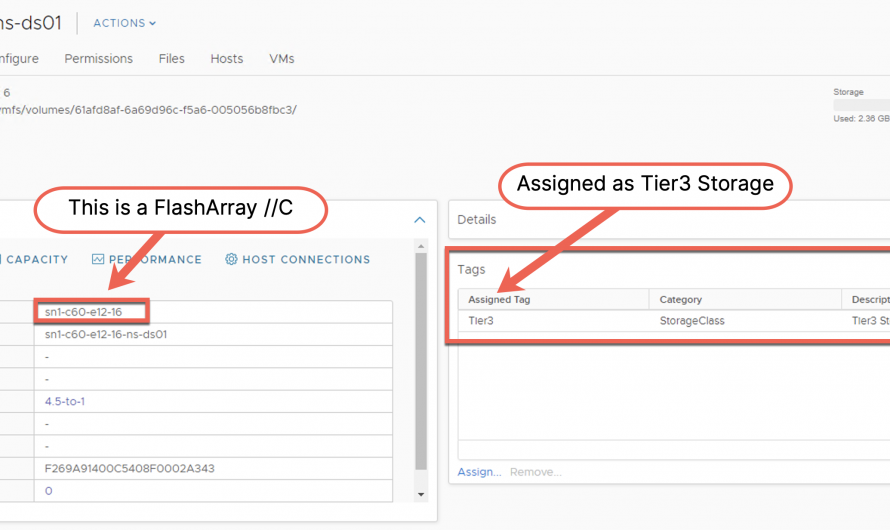Collapse the FlashArray panel using chevron

pos(419,220)
